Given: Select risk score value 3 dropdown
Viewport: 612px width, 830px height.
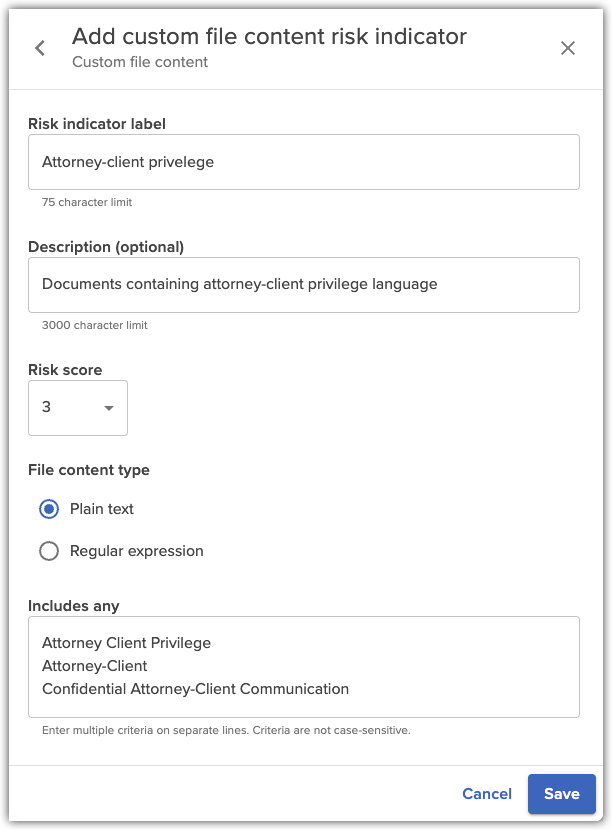Looking at the screenshot, I should point(78,408).
